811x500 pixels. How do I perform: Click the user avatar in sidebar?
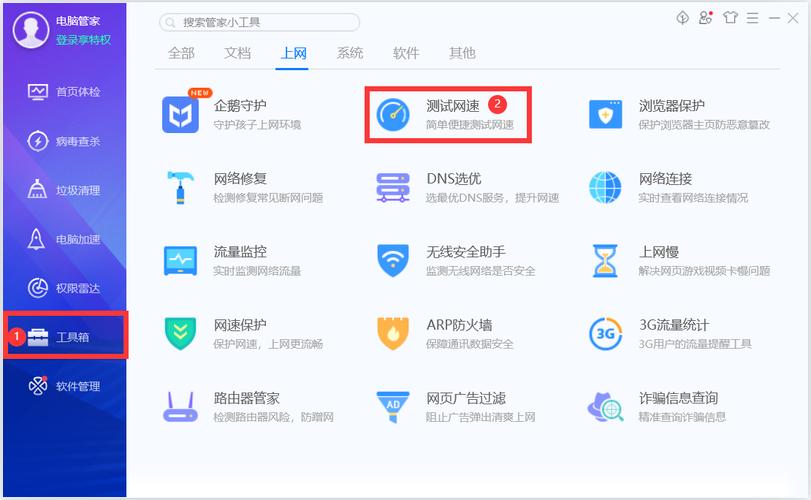point(31,31)
